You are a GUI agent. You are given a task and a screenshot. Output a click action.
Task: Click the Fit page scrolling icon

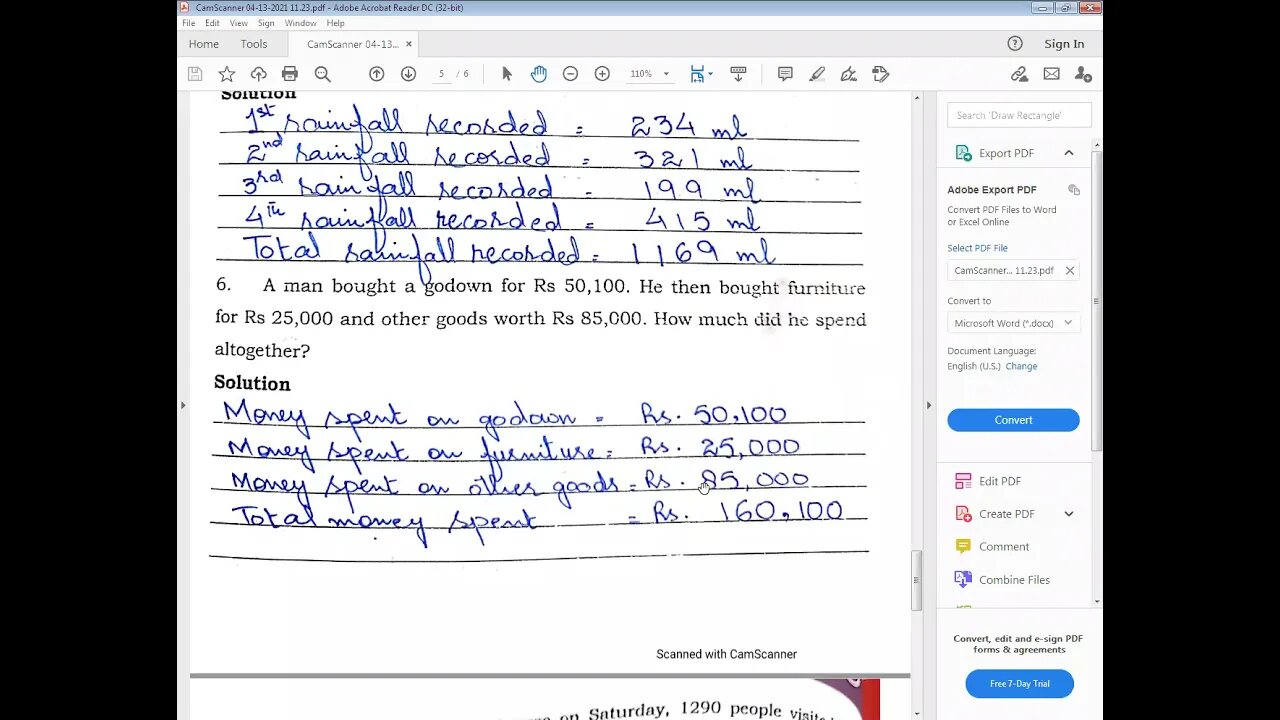point(697,74)
